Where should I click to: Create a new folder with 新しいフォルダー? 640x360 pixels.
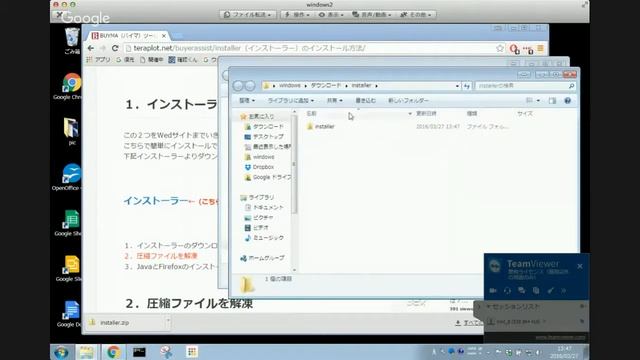pyautogui.click(x=408, y=100)
